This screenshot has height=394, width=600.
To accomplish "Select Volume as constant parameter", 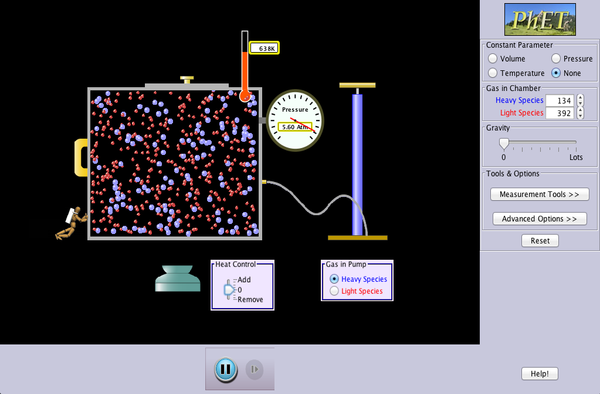I will pos(492,59).
